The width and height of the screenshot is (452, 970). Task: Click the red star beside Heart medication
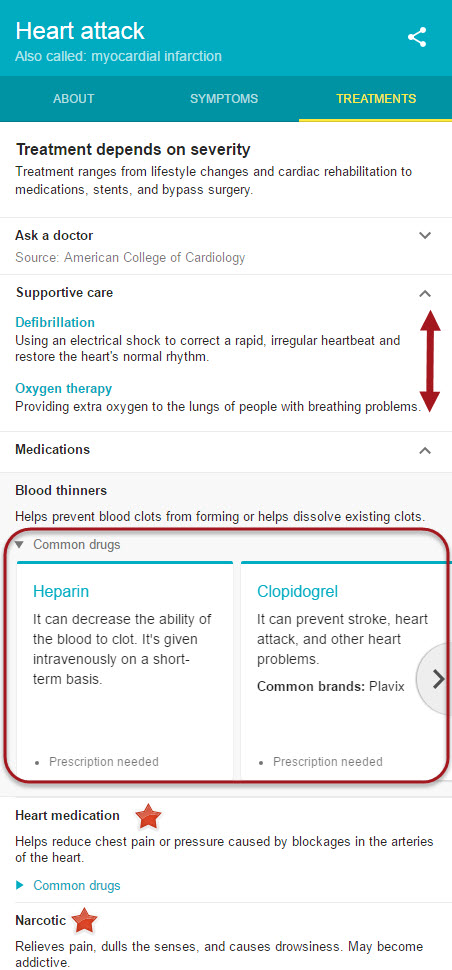pyautogui.click(x=148, y=817)
